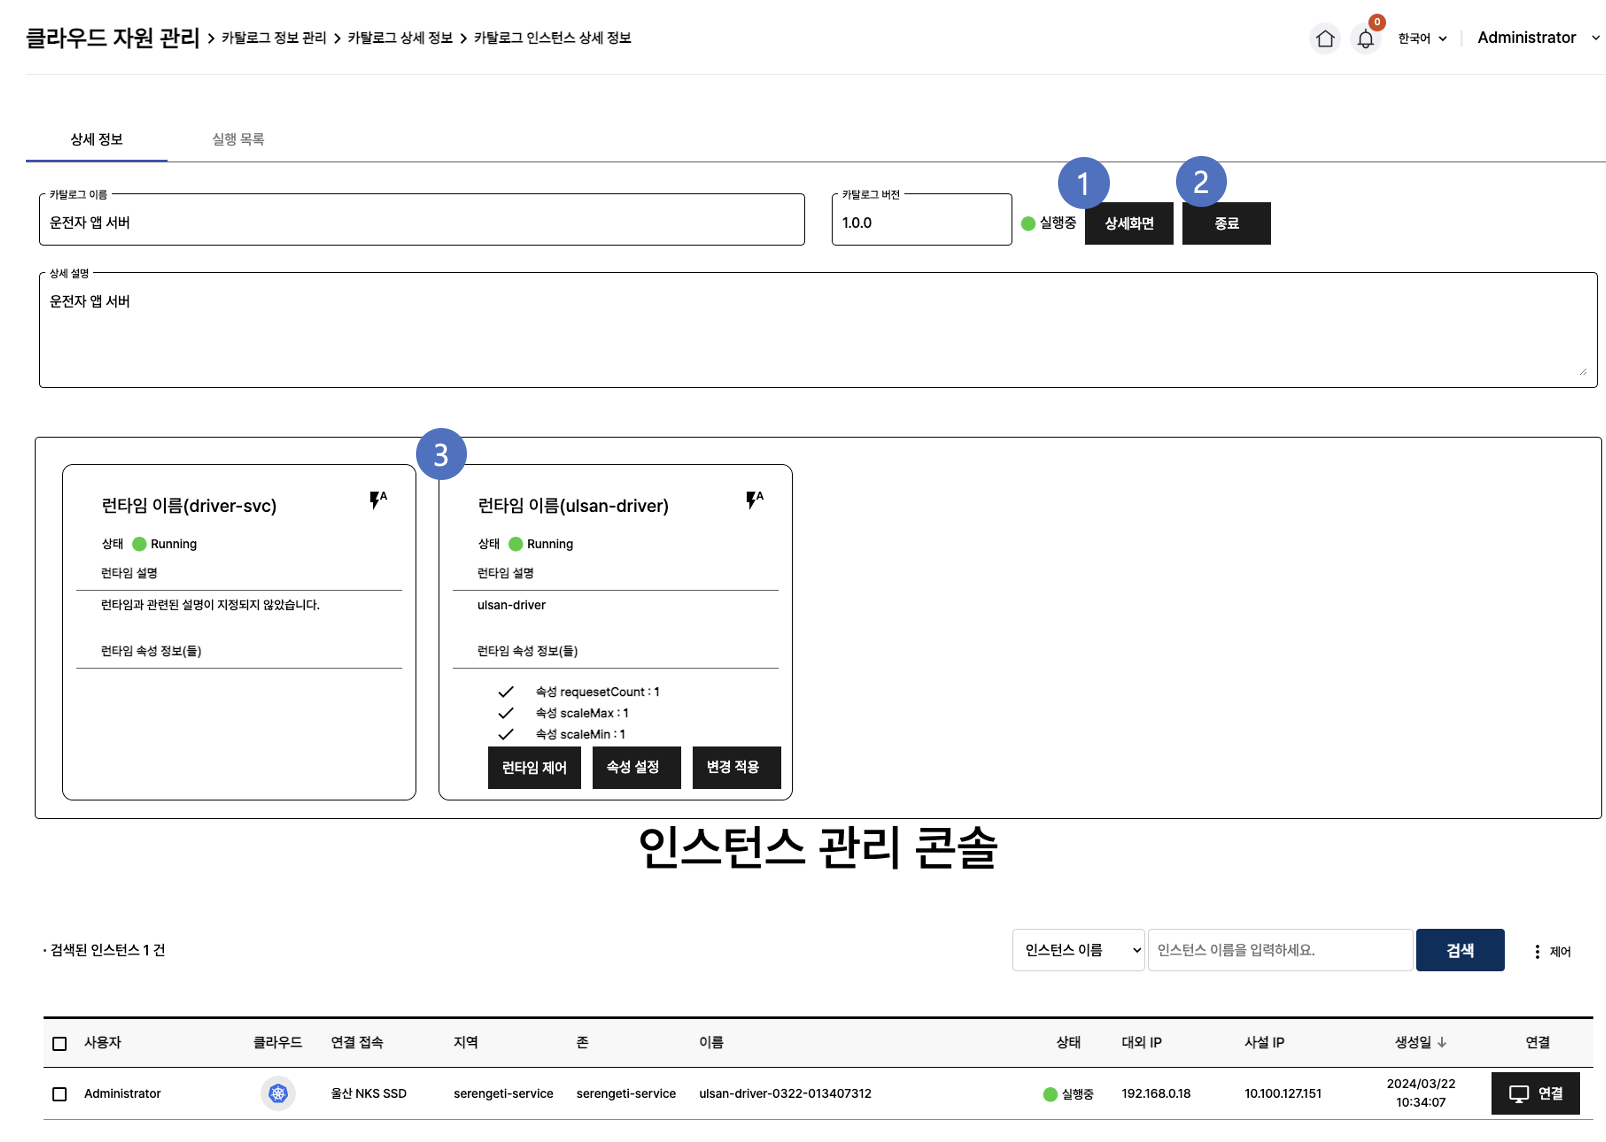Click 카탈로그 정보 관리 breadcrumb link
The height and width of the screenshot is (1142, 1606).
coord(274,38)
